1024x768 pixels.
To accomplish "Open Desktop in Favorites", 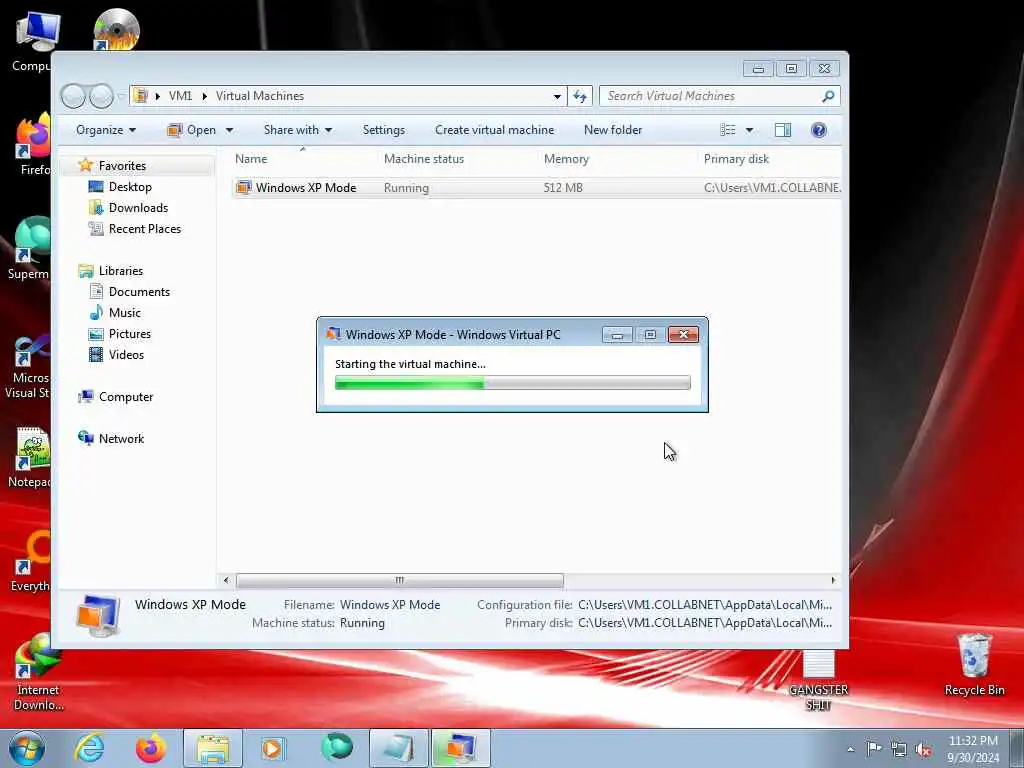I will click(x=130, y=187).
